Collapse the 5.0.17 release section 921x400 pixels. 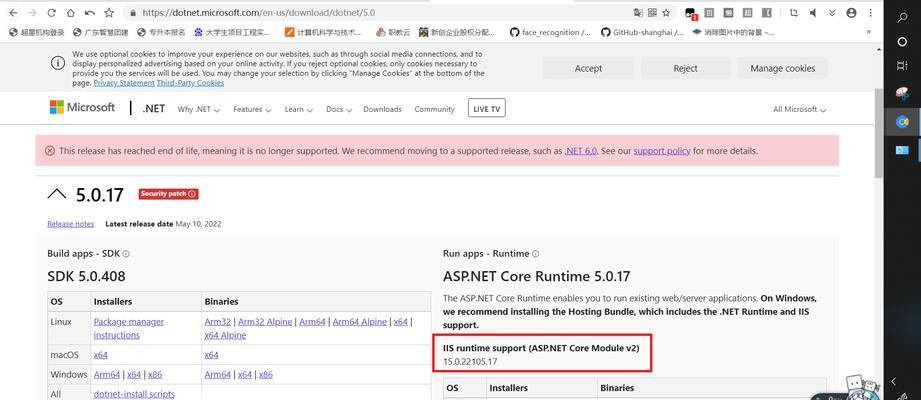[x=56, y=194]
